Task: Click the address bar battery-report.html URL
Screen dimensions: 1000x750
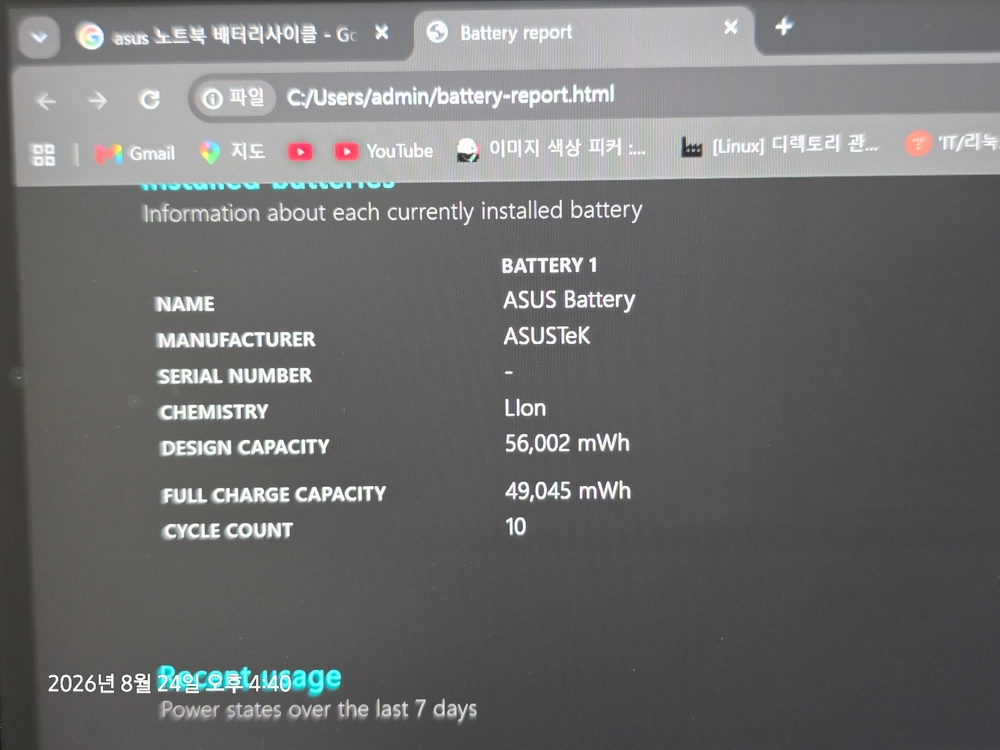Action: click(x=450, y=96)
